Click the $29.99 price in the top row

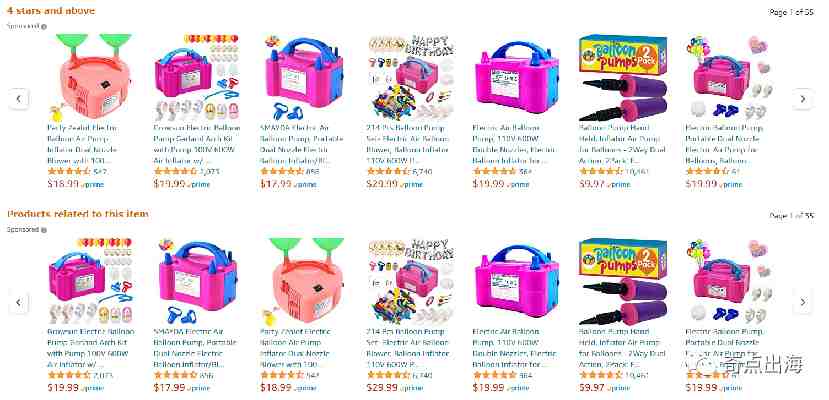coord(382,184)
